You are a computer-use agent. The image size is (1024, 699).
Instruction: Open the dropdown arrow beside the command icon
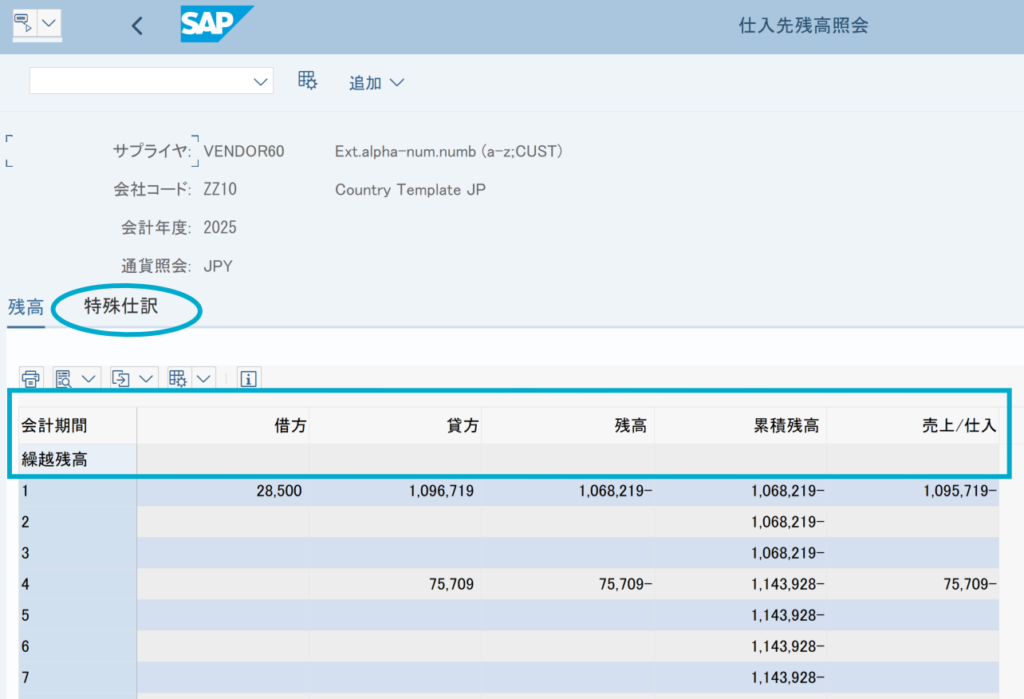tap(50, 23)
